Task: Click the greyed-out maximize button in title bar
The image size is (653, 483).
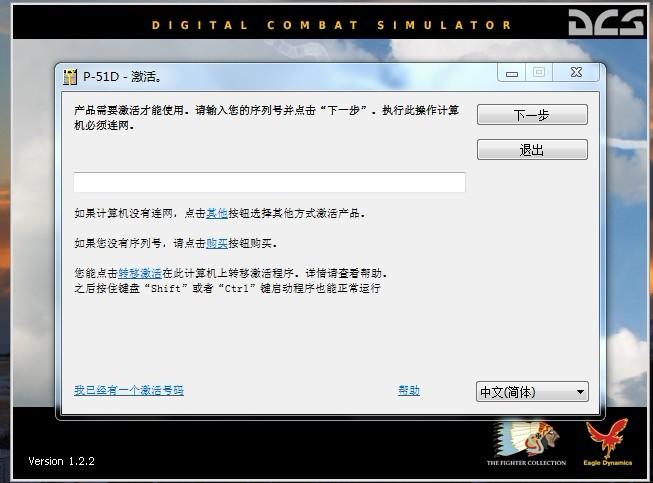Action: coord(539,73)
